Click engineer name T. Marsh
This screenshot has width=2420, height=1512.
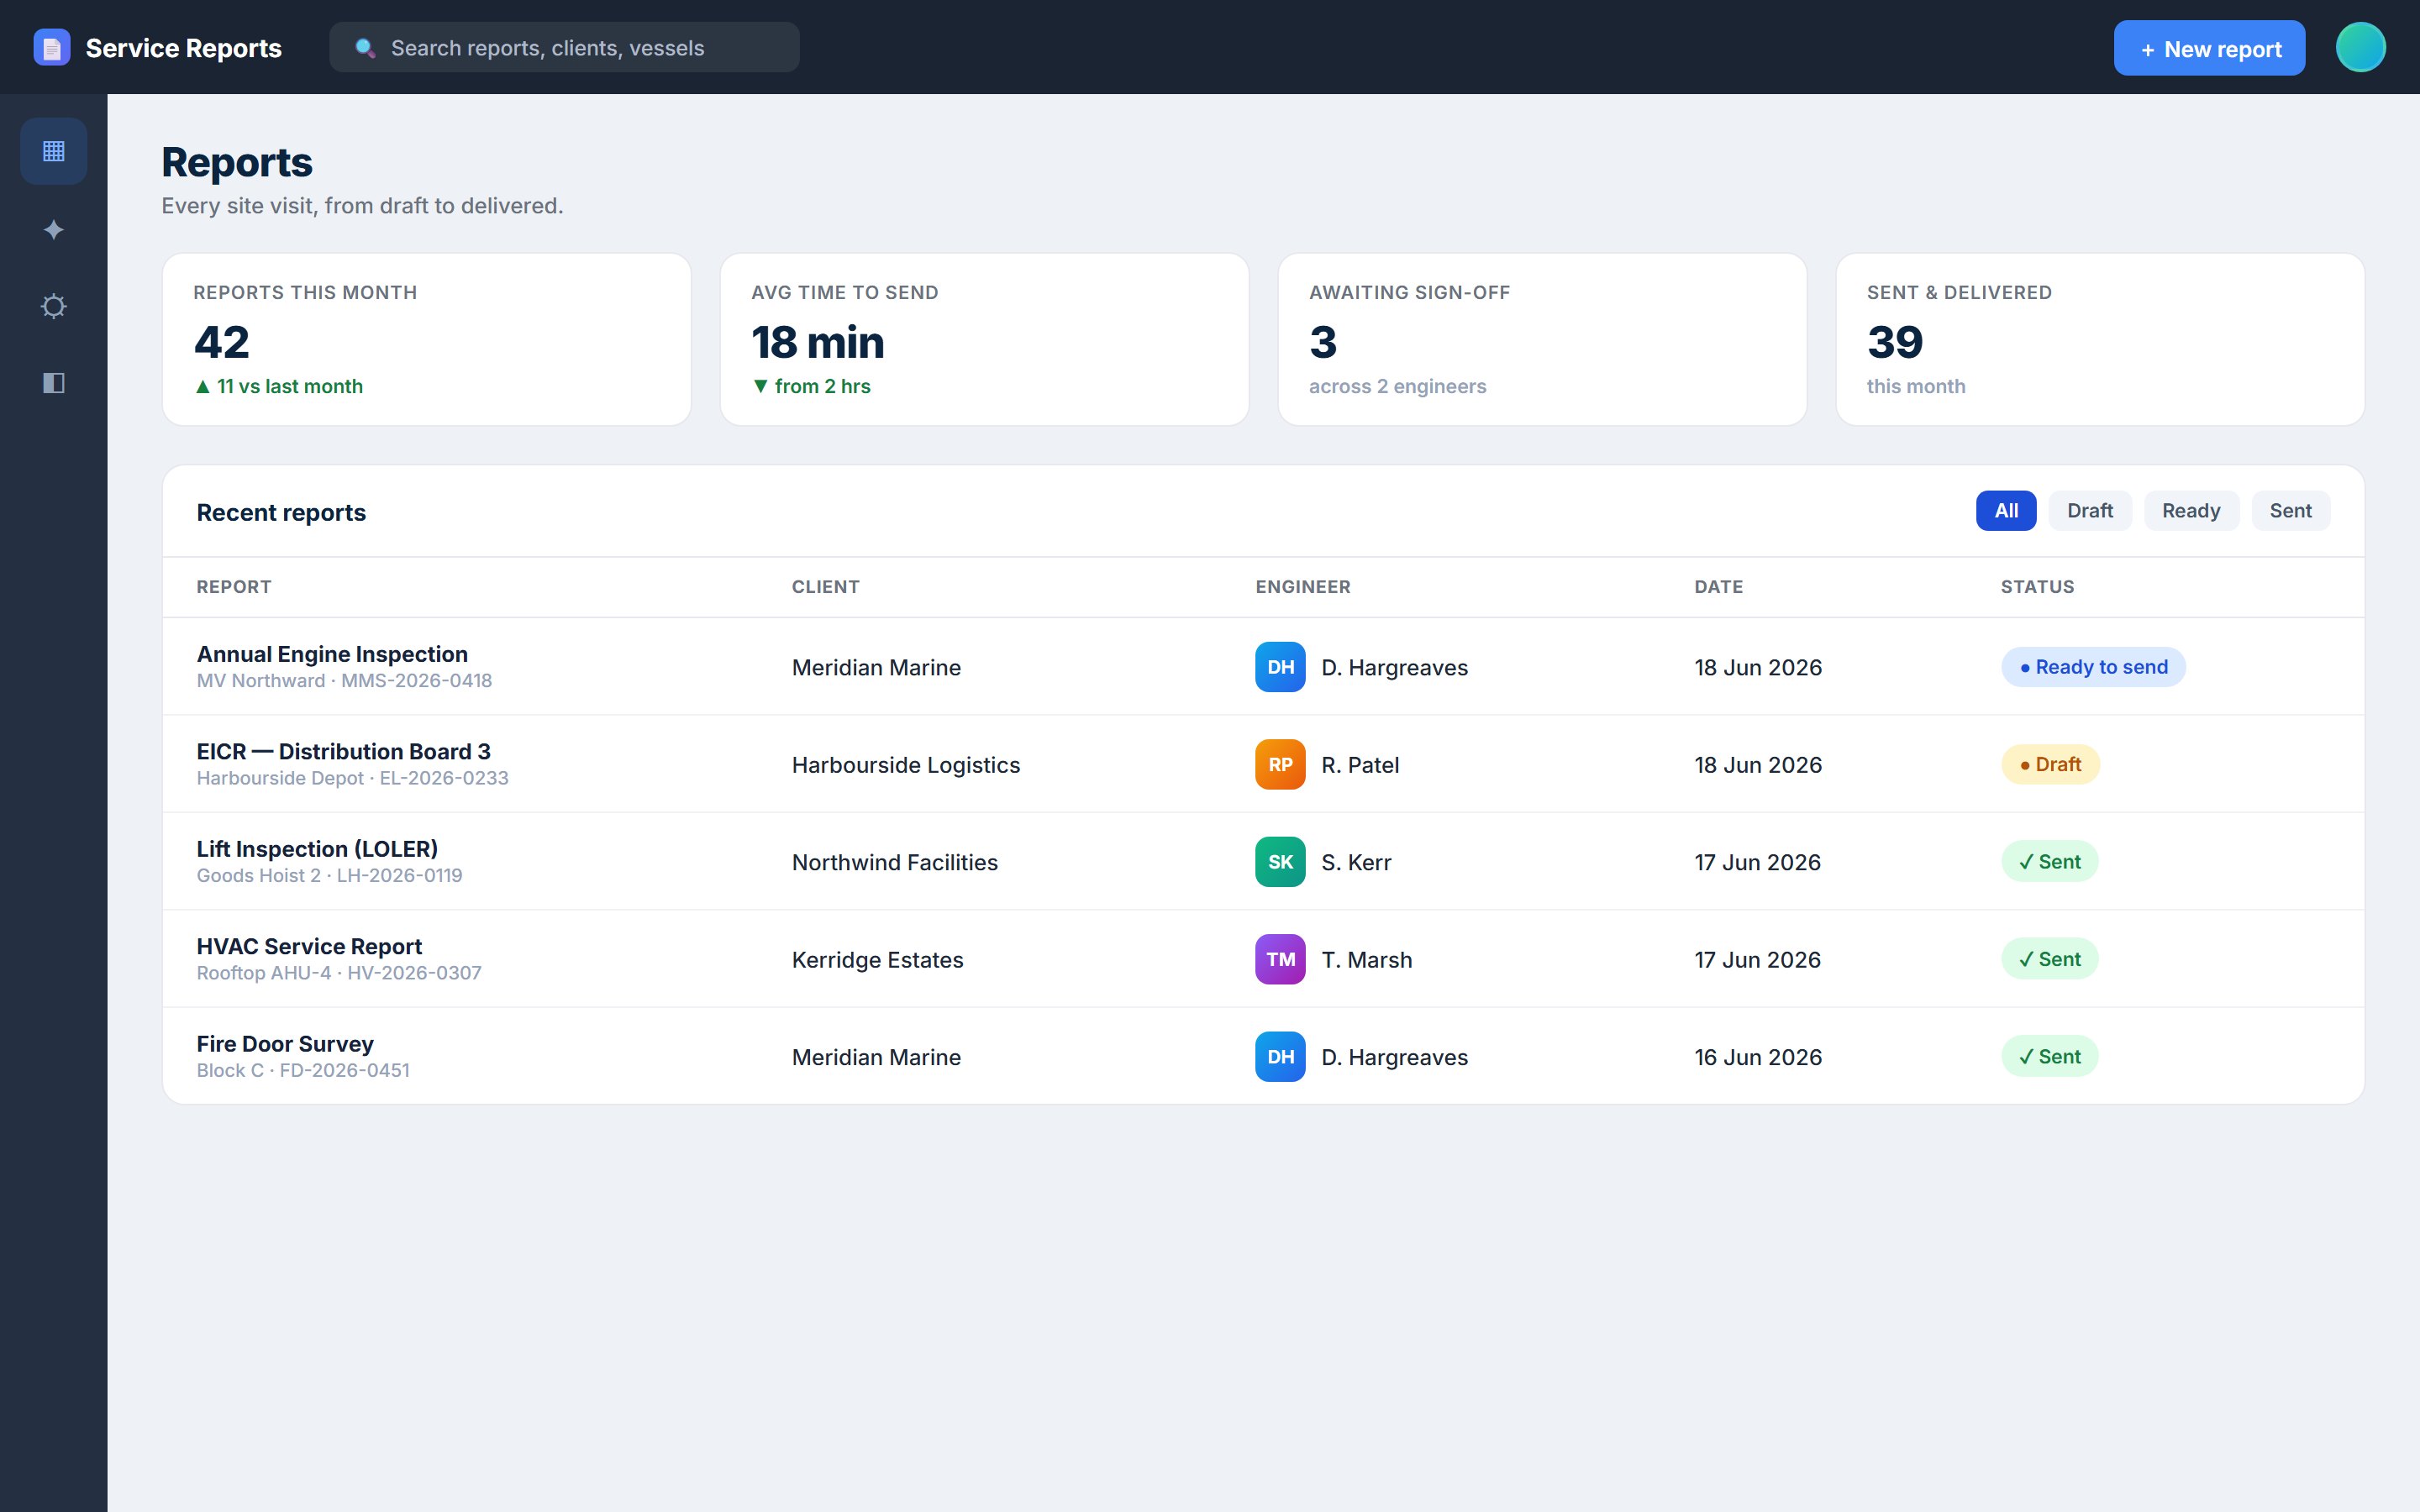[1367, 960]
